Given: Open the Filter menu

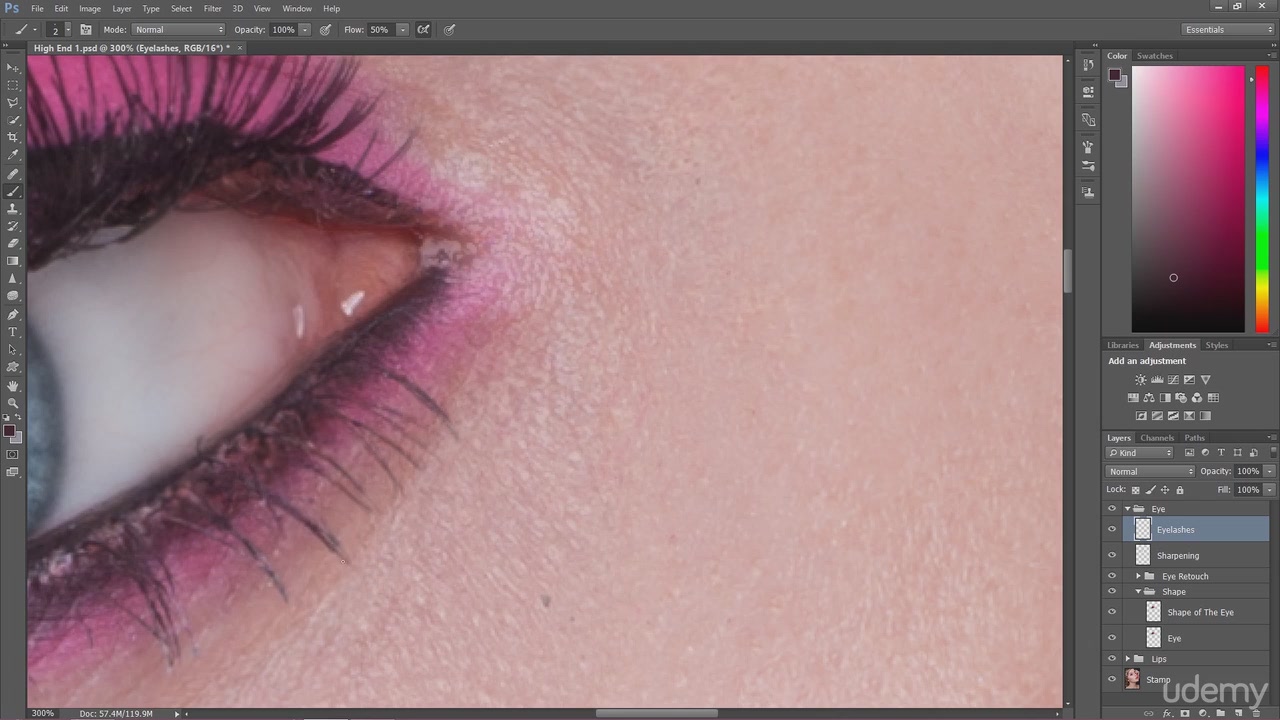Looking at the screenshot, I should (213, 9).
